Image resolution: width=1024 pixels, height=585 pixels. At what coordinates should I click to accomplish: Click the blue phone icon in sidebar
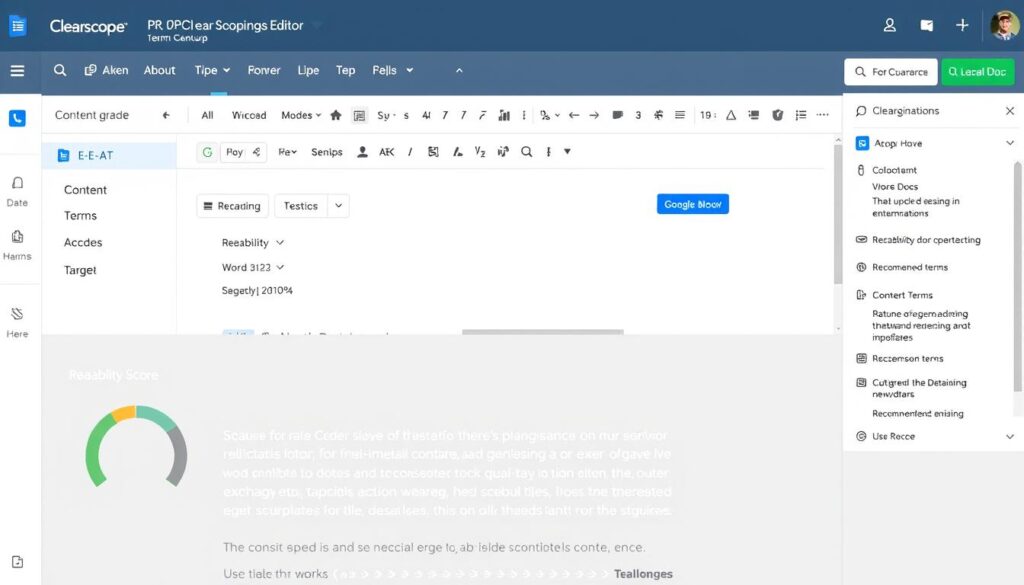[x=18, y=118]
